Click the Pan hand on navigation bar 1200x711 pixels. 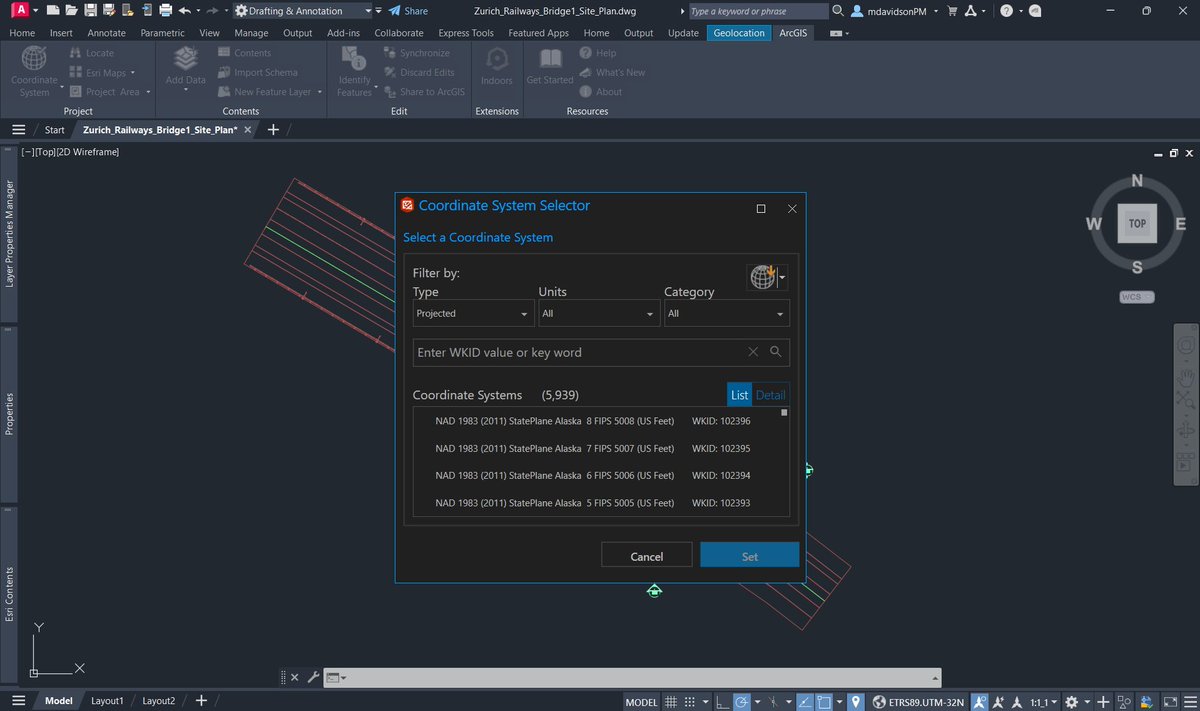1186,379
